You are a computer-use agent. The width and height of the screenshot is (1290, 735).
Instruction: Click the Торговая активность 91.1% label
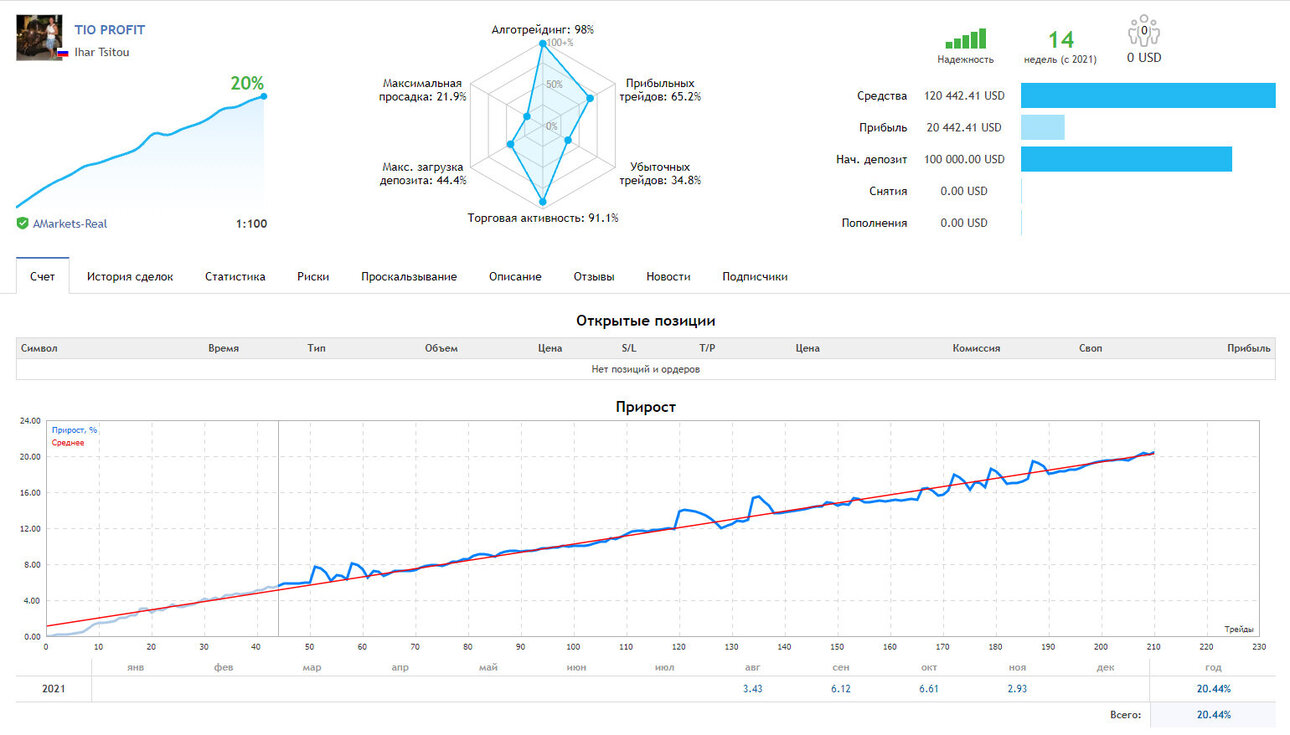tap(543, 218)
